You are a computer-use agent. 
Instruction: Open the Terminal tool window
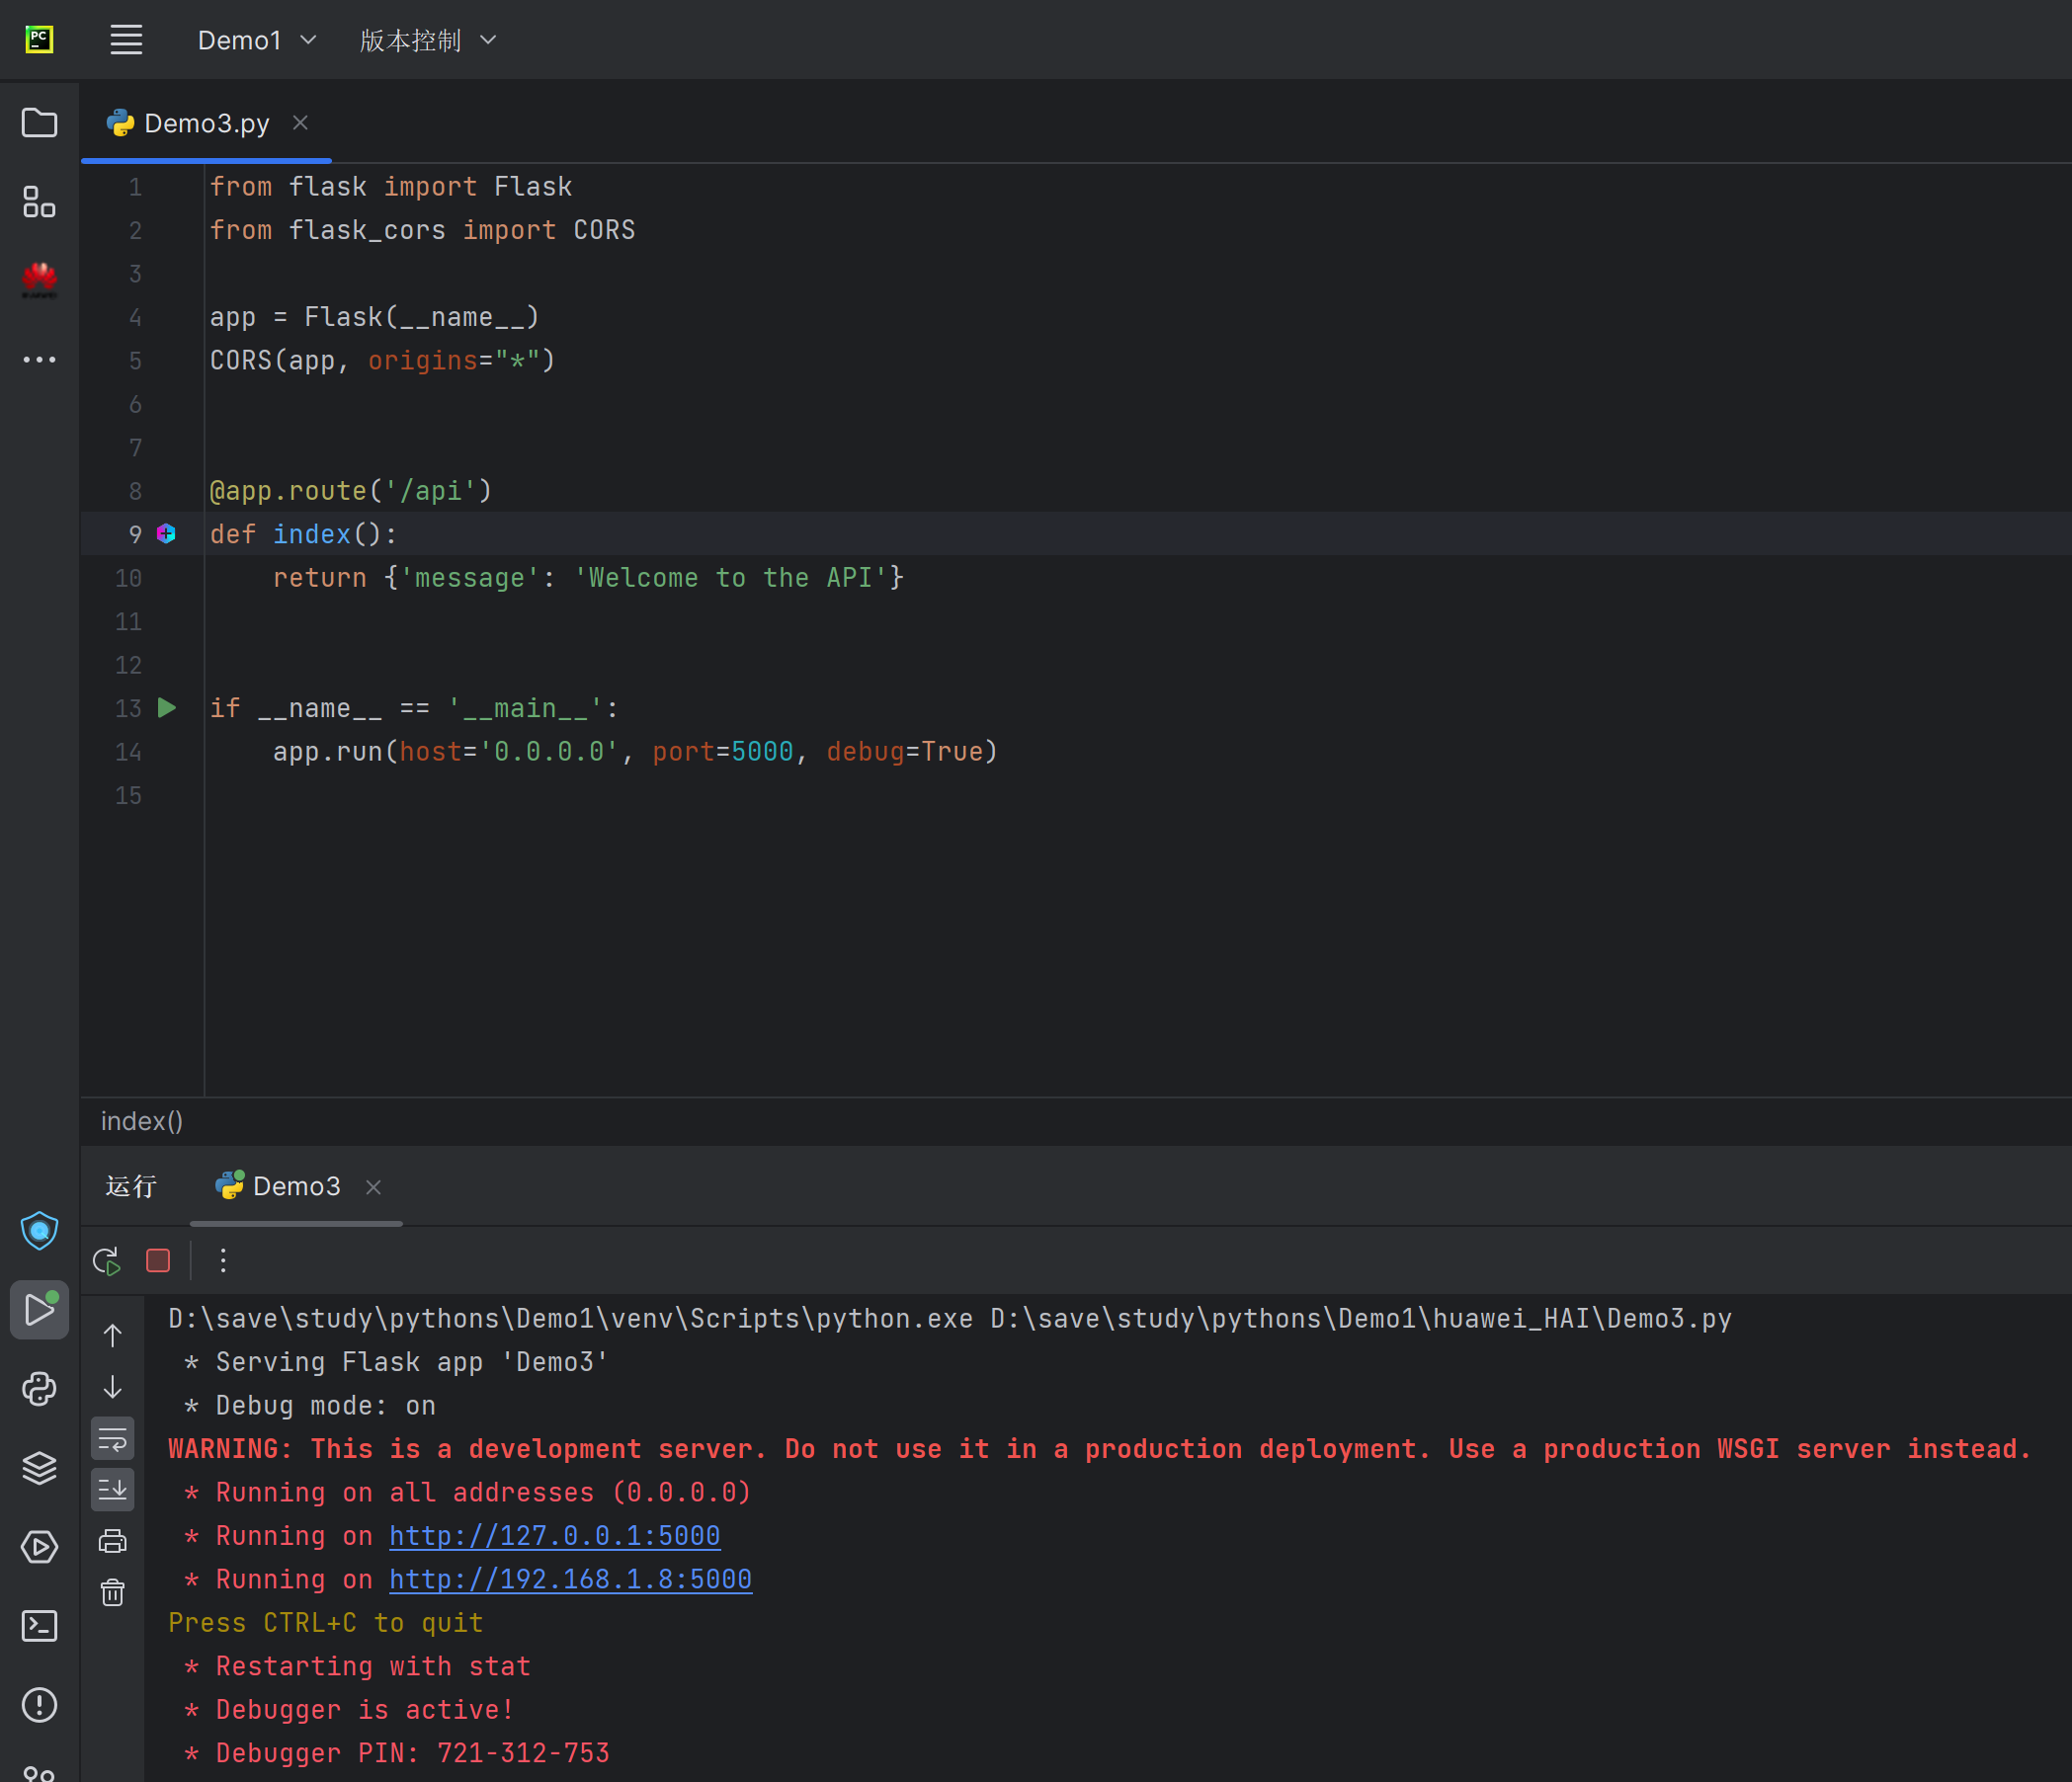[x=39, y=1626]
